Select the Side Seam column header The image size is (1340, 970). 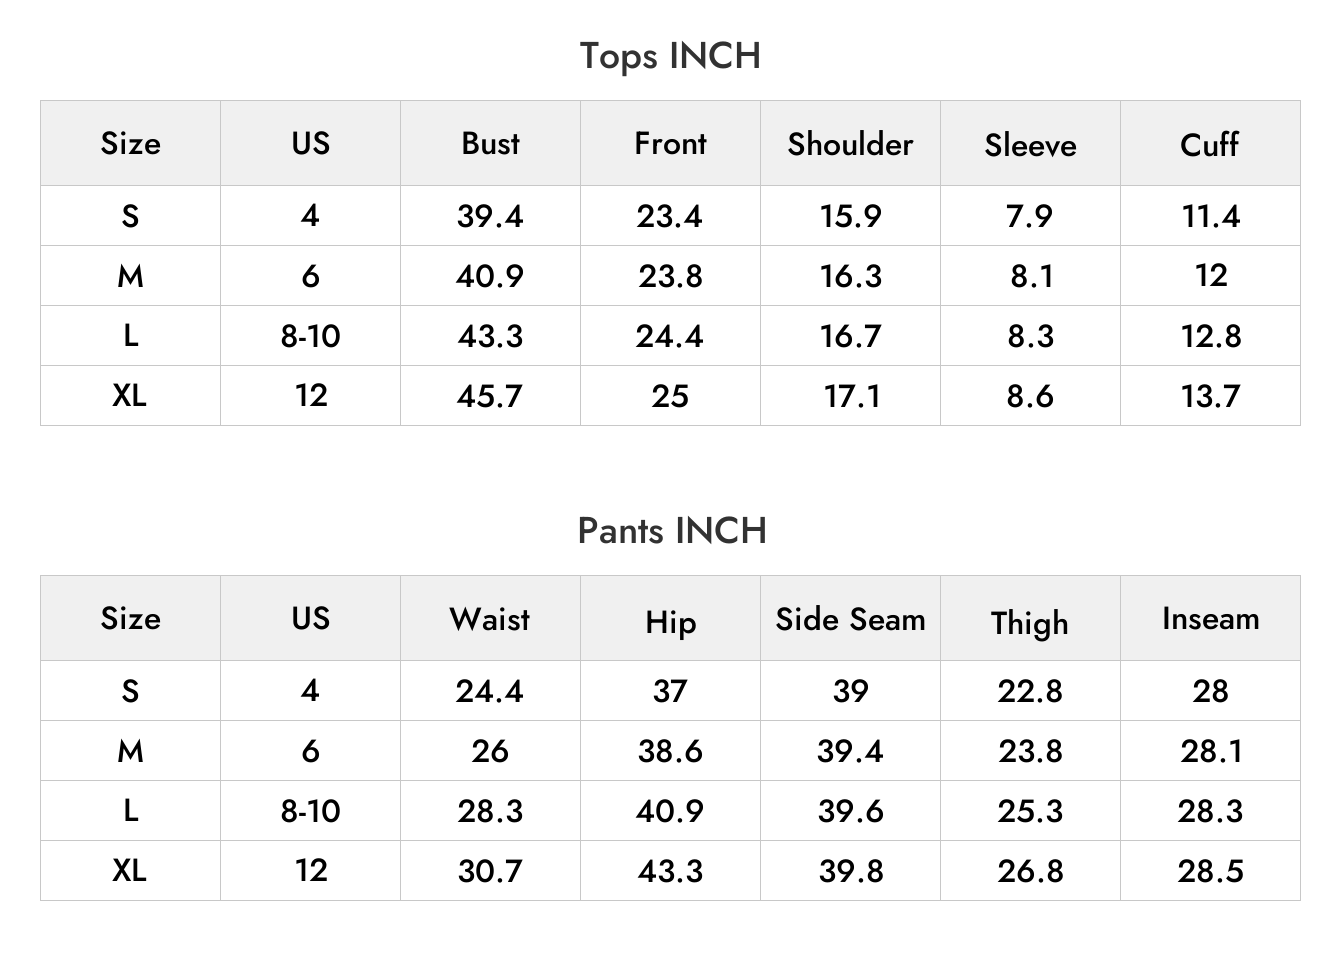coord(850,619)
